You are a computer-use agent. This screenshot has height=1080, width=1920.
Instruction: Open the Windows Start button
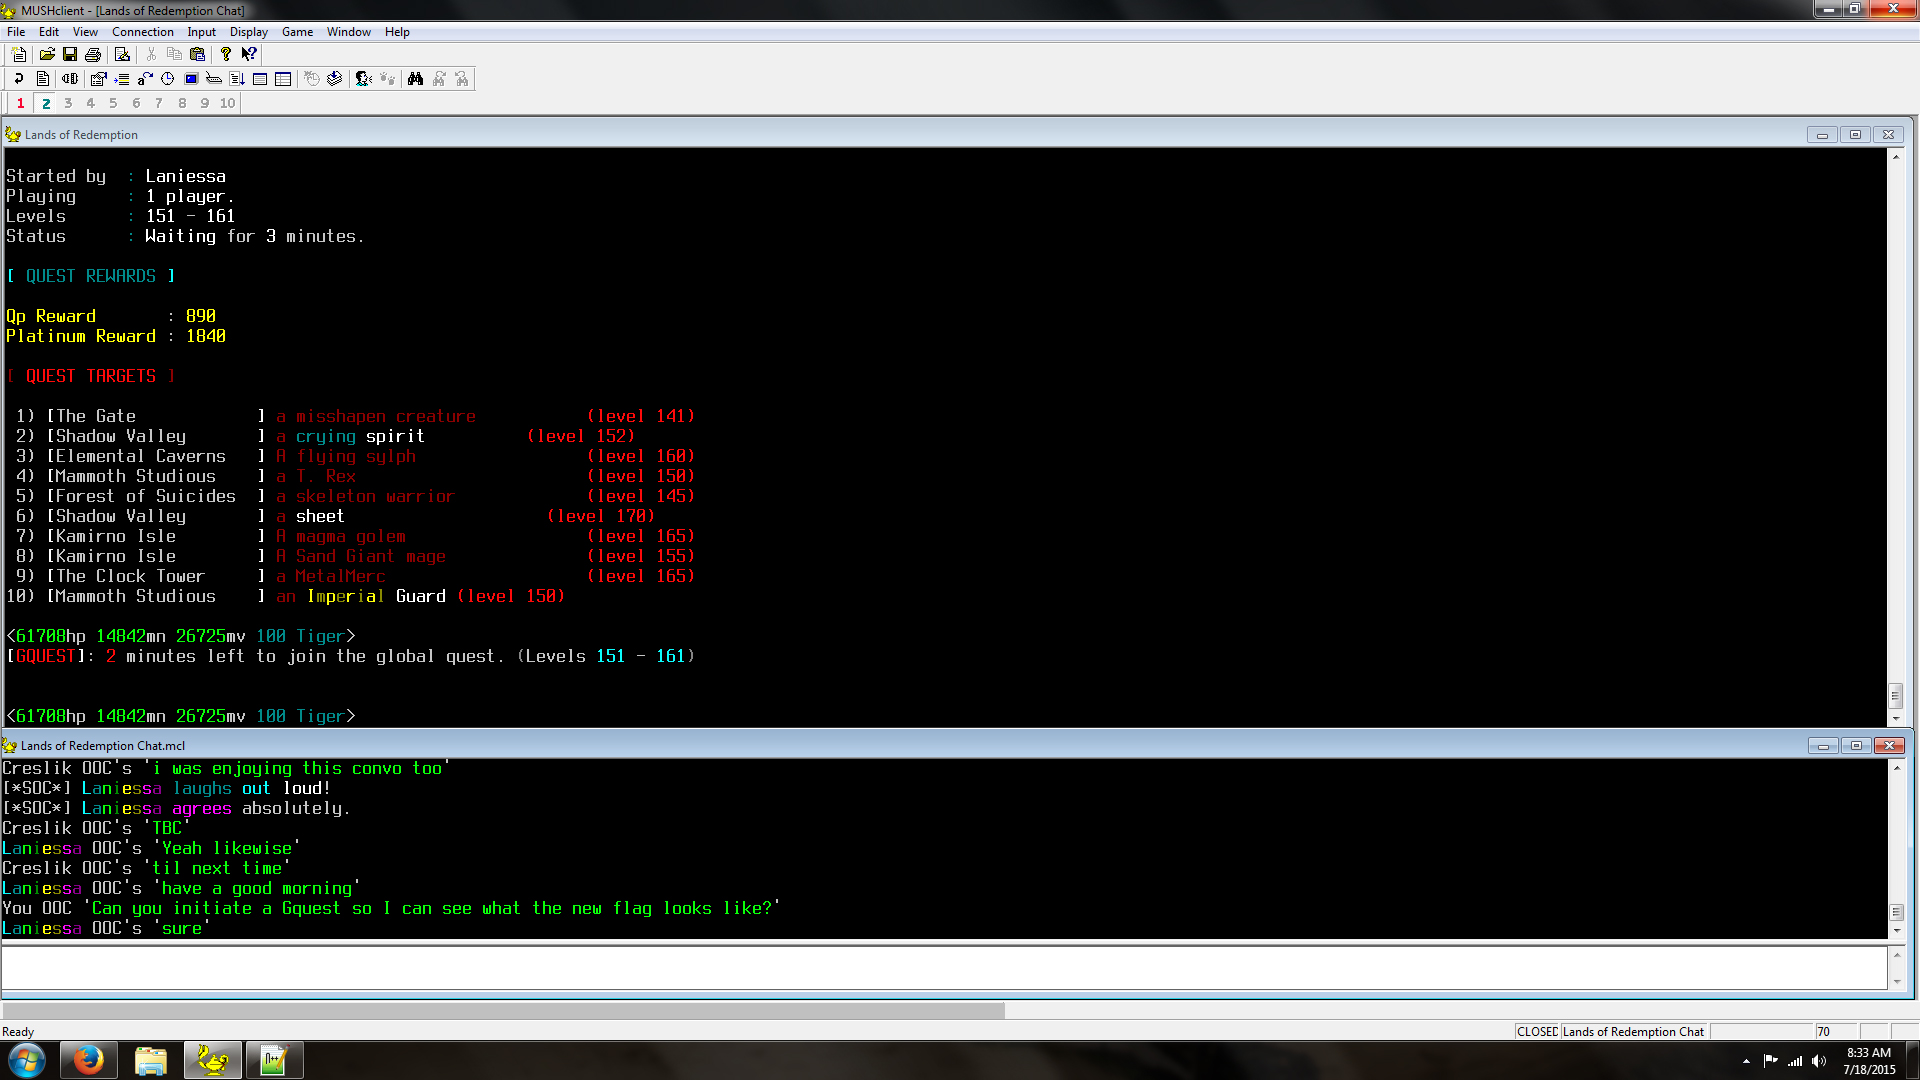[x=27, y=1060]
